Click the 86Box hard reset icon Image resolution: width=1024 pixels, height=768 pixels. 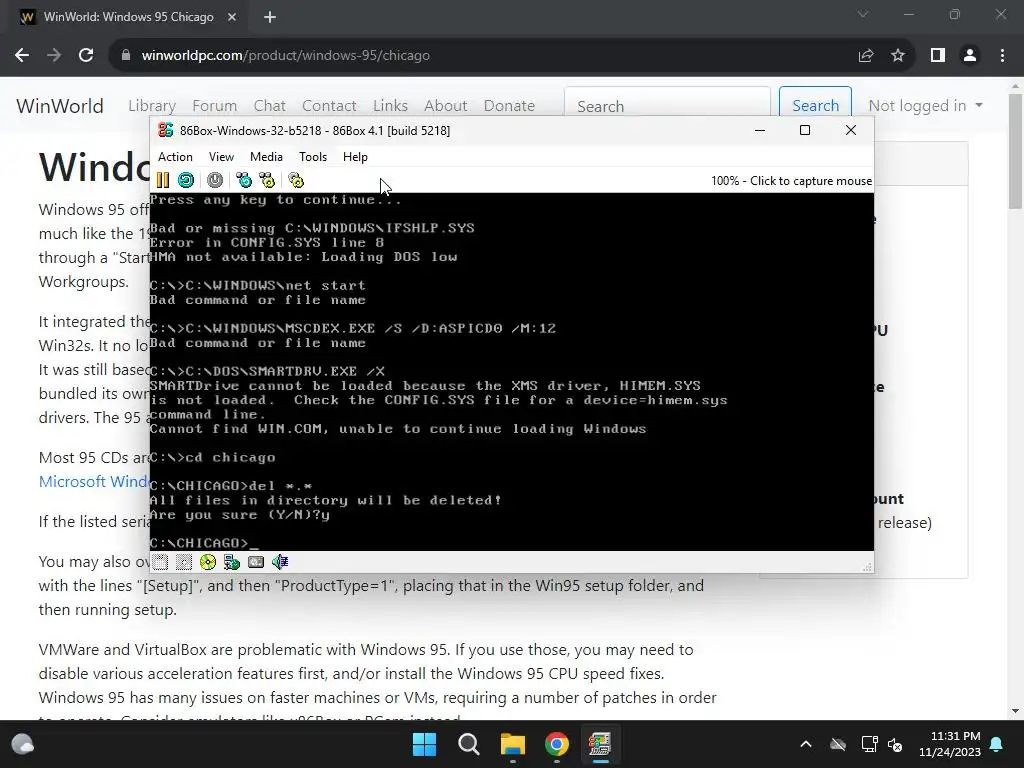coord(186,180)
